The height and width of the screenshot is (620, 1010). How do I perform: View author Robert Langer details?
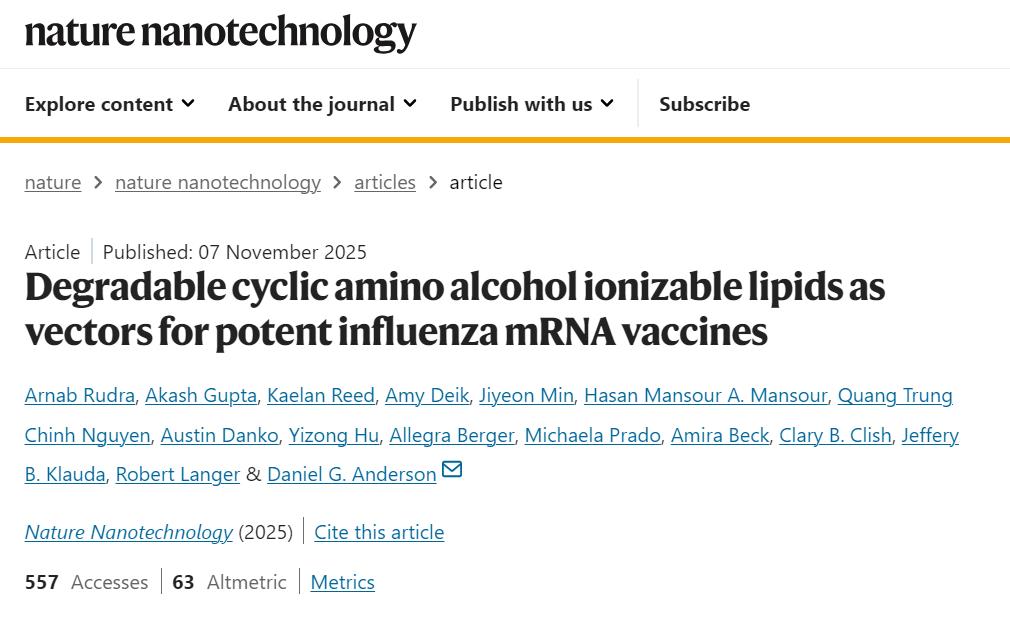point(178,475)
